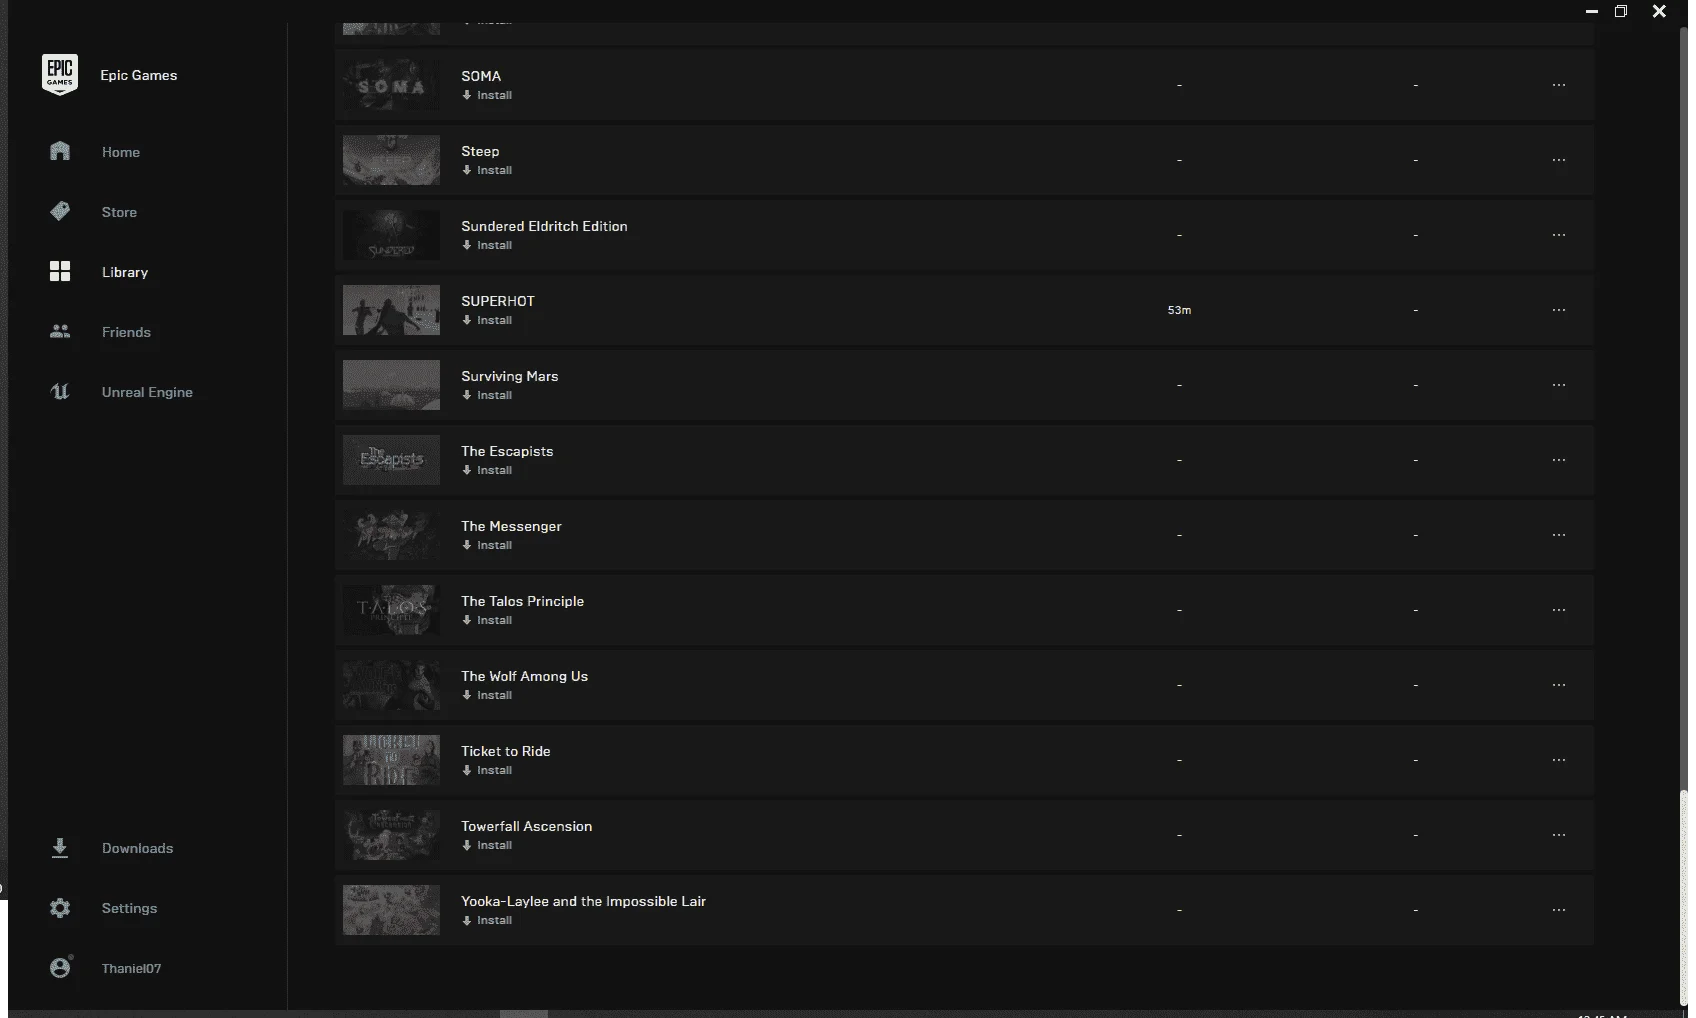This screenshot has width=1696, height=1018.
Task: Open more options for The Wolf Among Us
Action: pos(1559,685)
